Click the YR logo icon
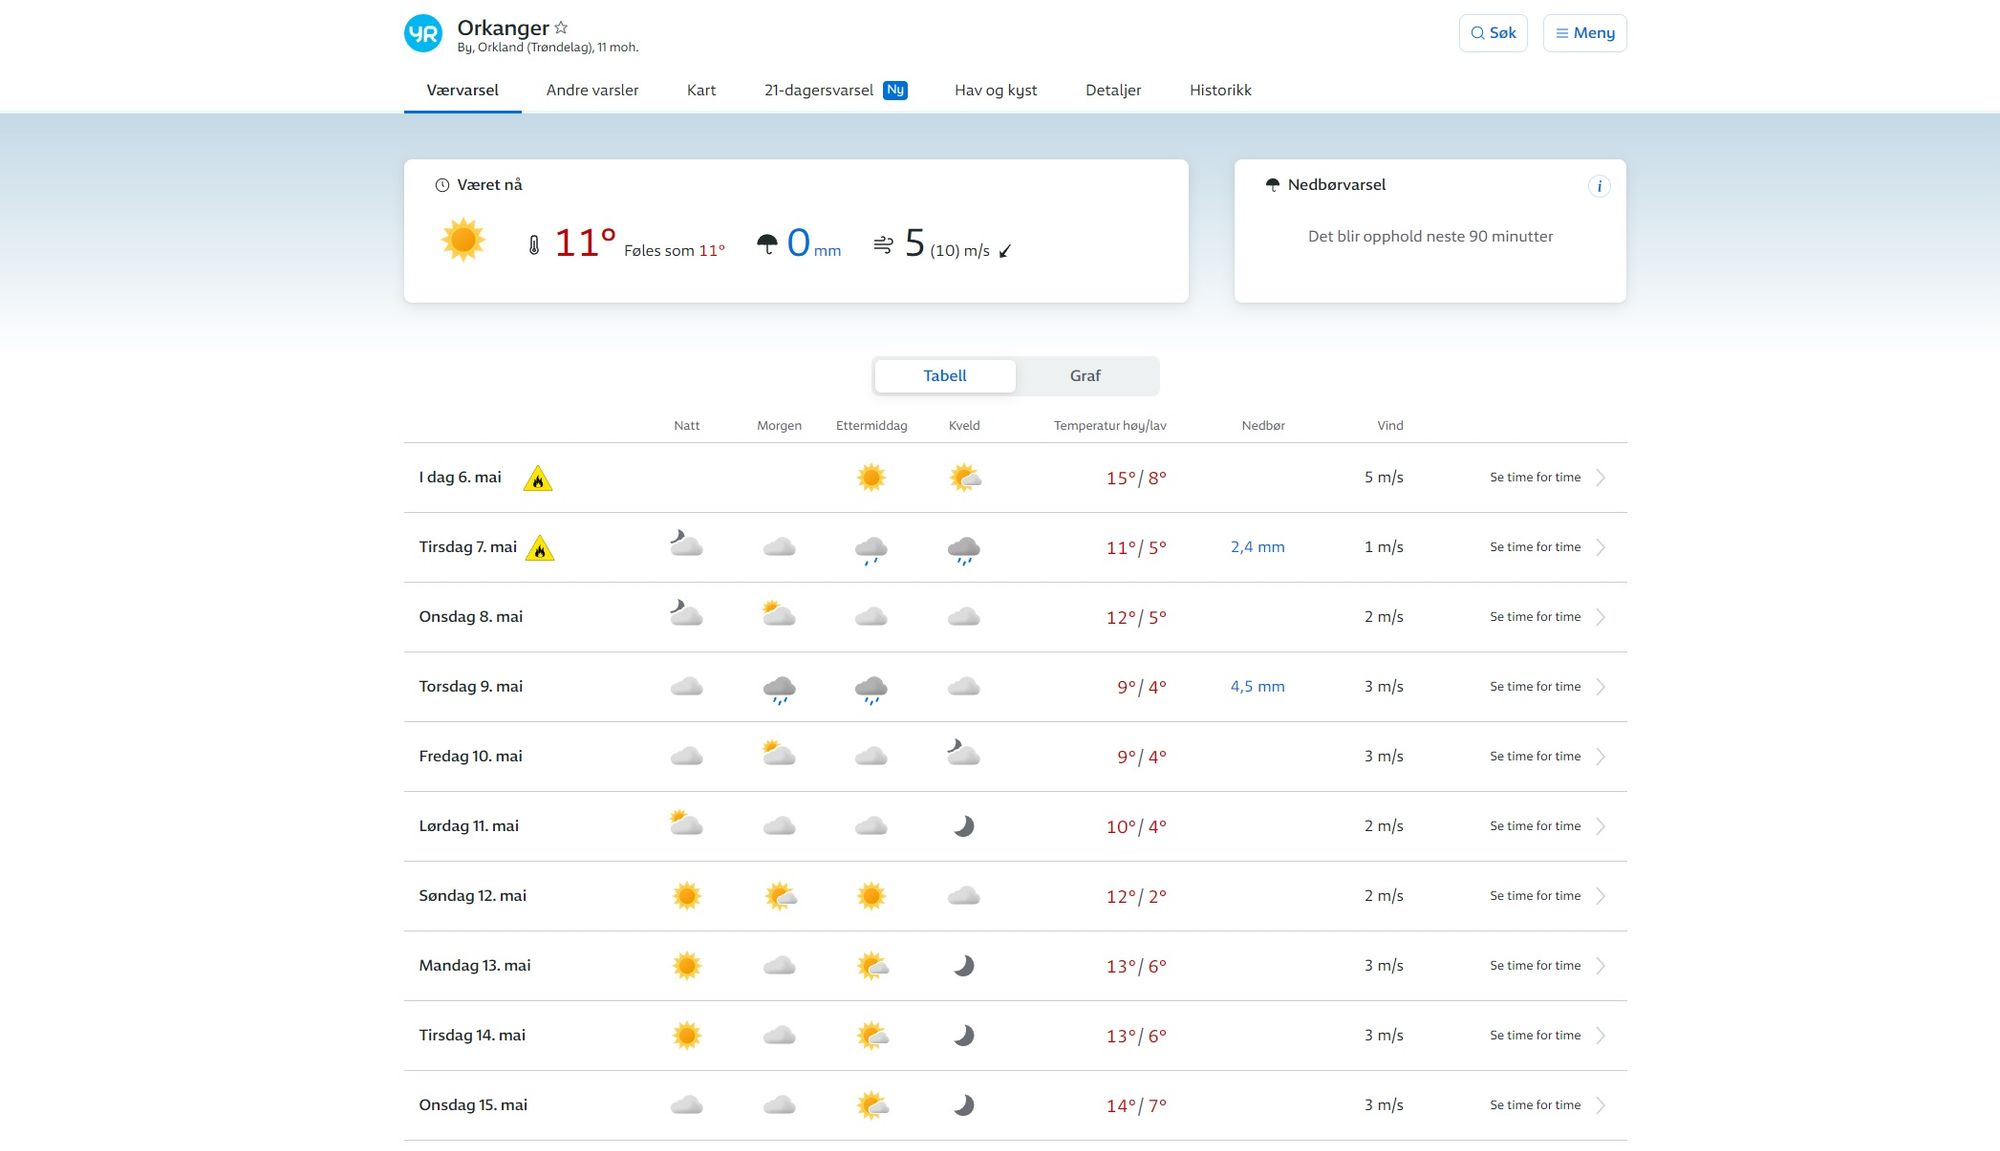Viewport: 2000px width, 1151px height. click(423, 33)
